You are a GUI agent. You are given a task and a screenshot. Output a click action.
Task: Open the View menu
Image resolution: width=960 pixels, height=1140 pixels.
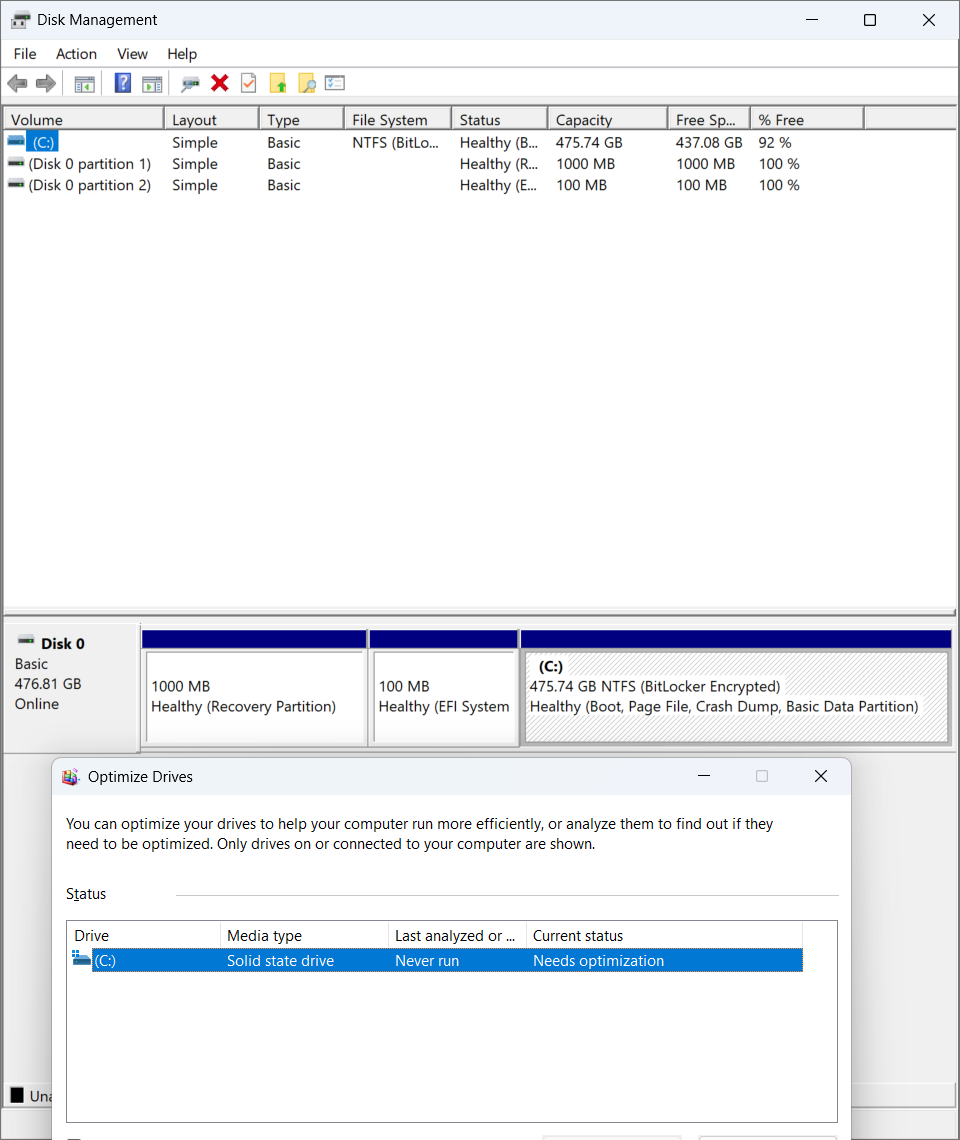(x=132, y=54)
